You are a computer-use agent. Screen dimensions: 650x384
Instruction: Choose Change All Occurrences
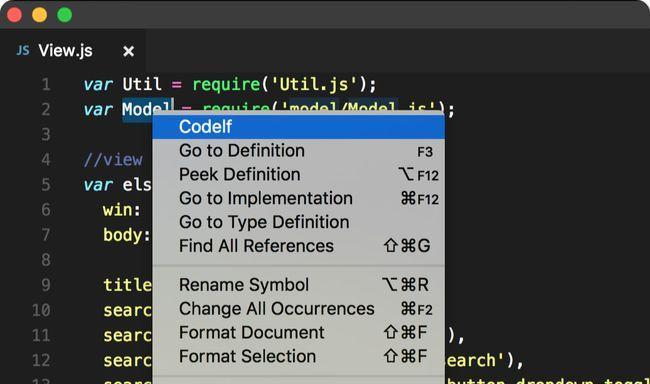298,309
